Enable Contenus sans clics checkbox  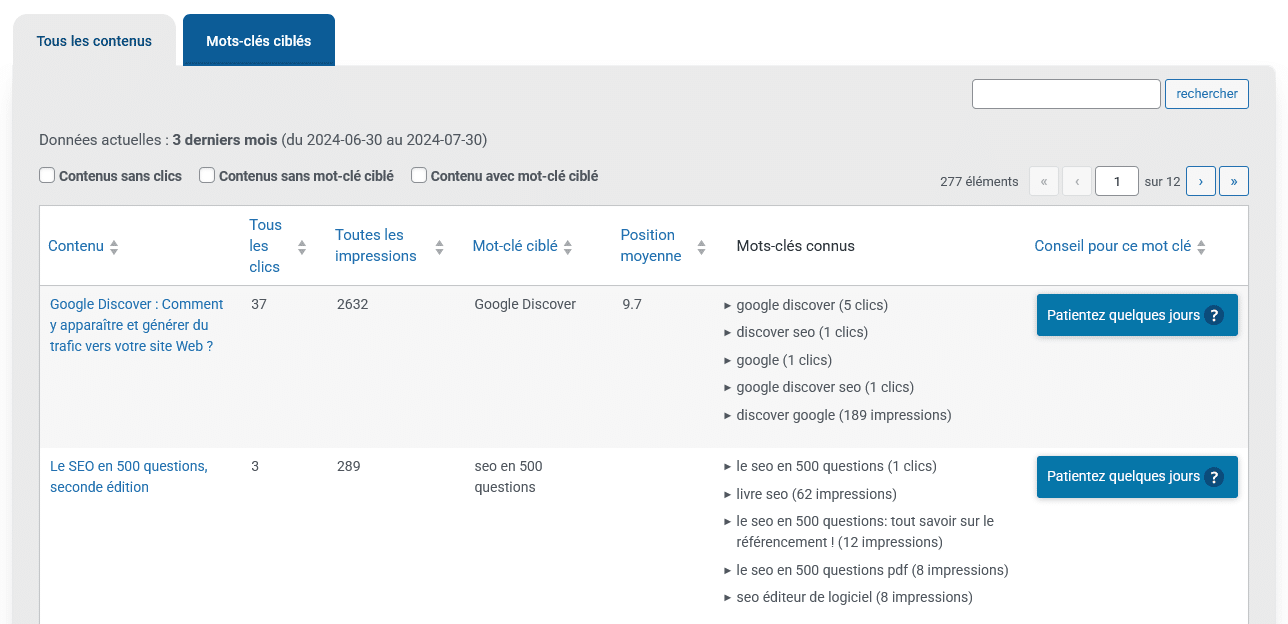coord(47,175)
